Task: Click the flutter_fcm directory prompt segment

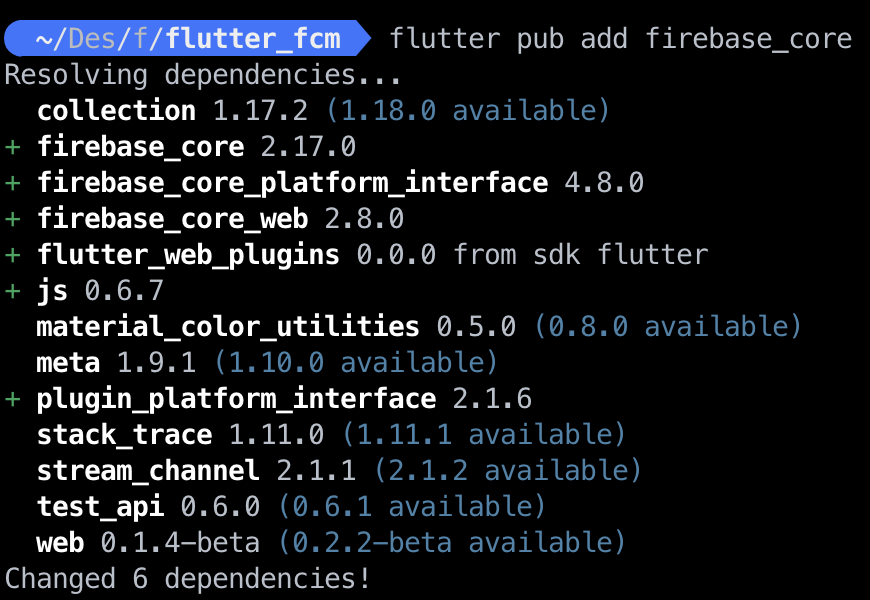Action: tap(186, 38)
